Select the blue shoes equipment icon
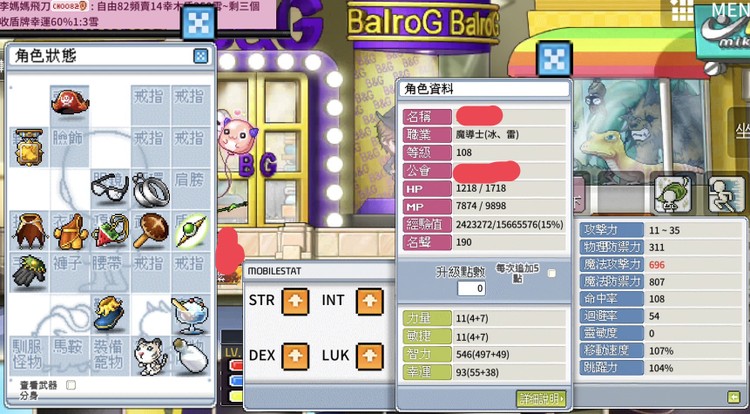This screenshot has width=750, height=414. point(110,315)
